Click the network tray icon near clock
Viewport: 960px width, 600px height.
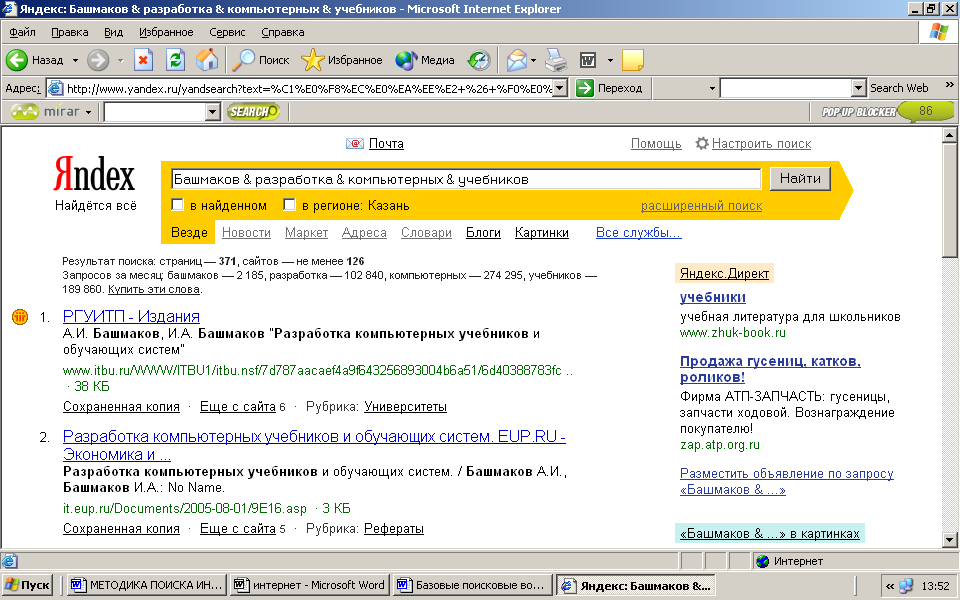[906, 586]
